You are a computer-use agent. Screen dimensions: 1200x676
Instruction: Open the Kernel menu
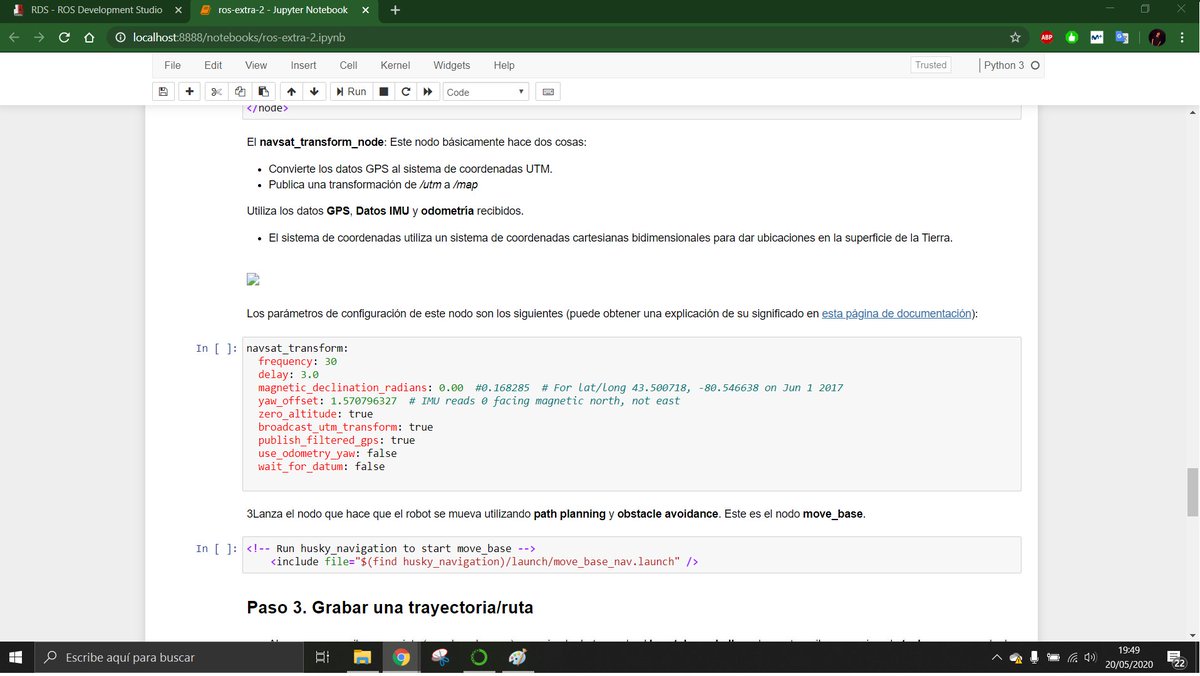pos(395,65)
